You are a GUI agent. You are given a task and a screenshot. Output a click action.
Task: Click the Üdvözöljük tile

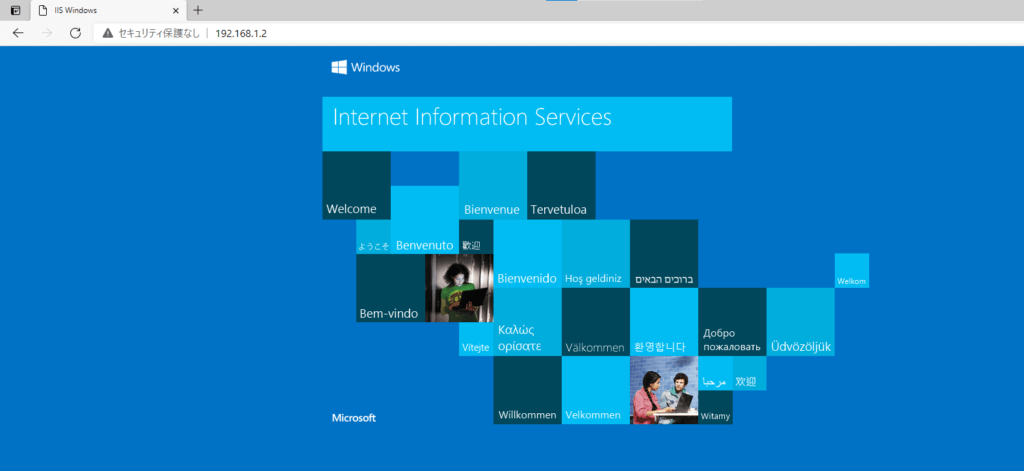(x=801, y=322)
